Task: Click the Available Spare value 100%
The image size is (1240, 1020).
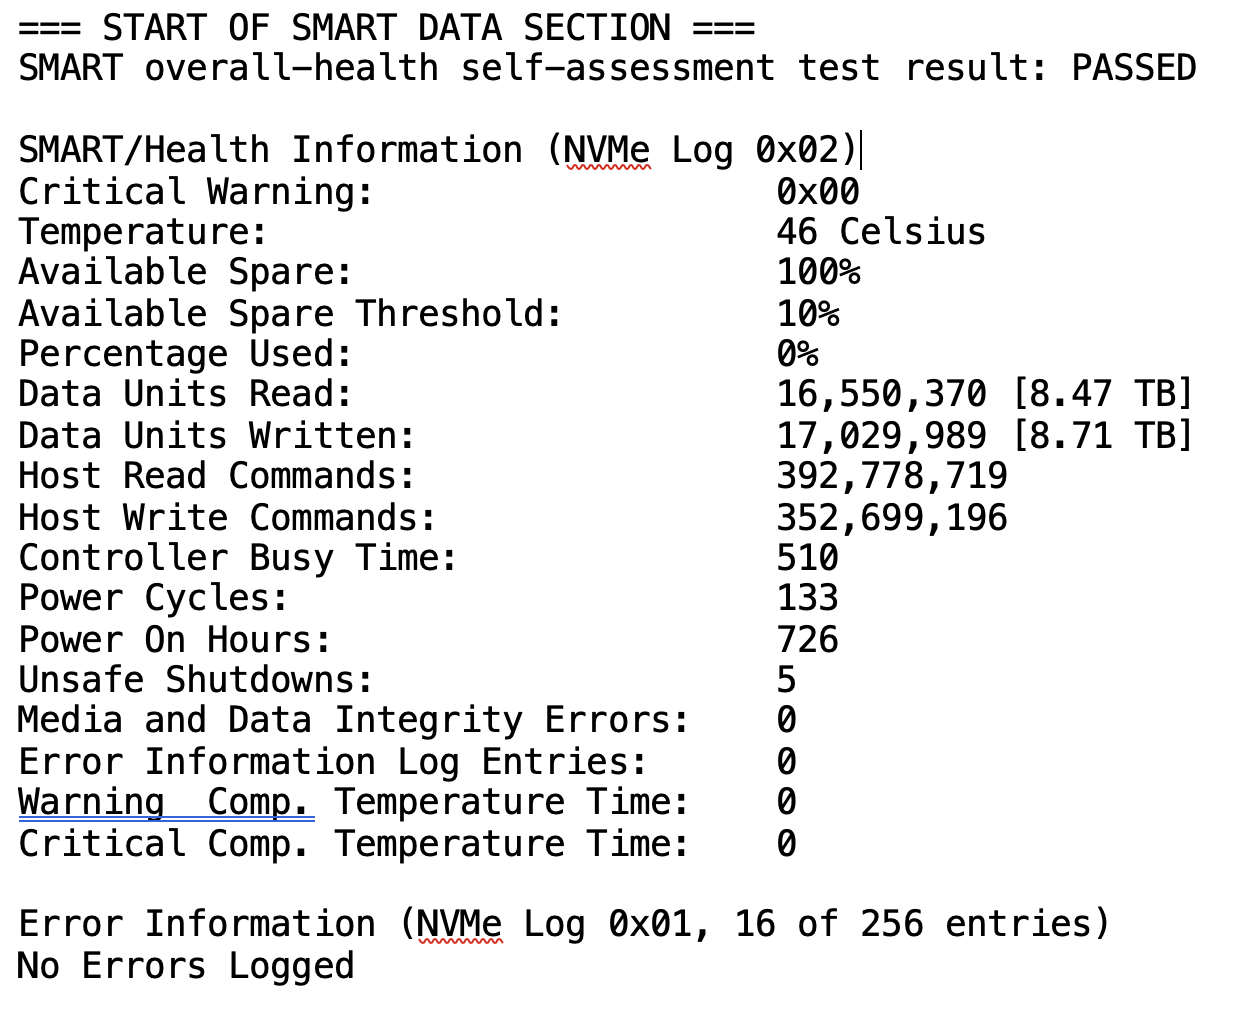Action: tap(818, 272)
